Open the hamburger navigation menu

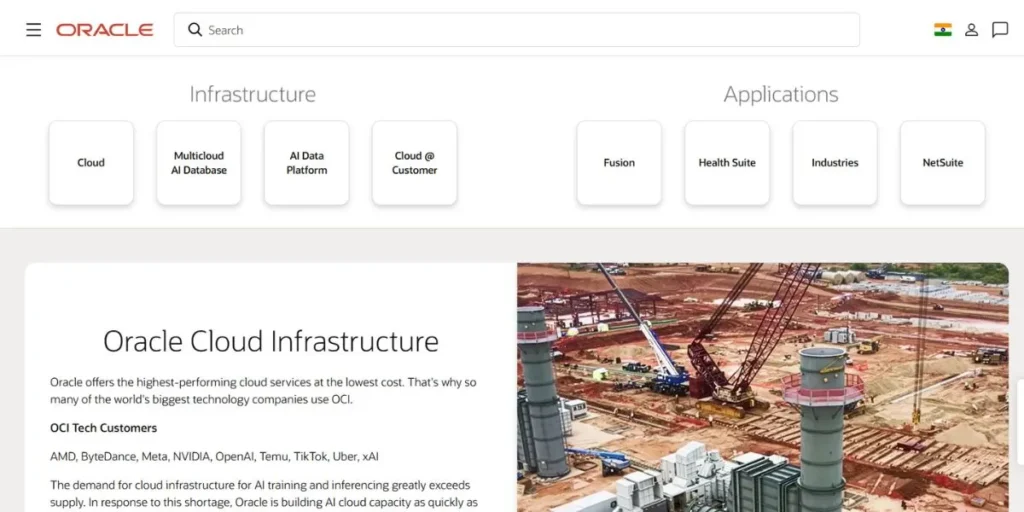33,30
